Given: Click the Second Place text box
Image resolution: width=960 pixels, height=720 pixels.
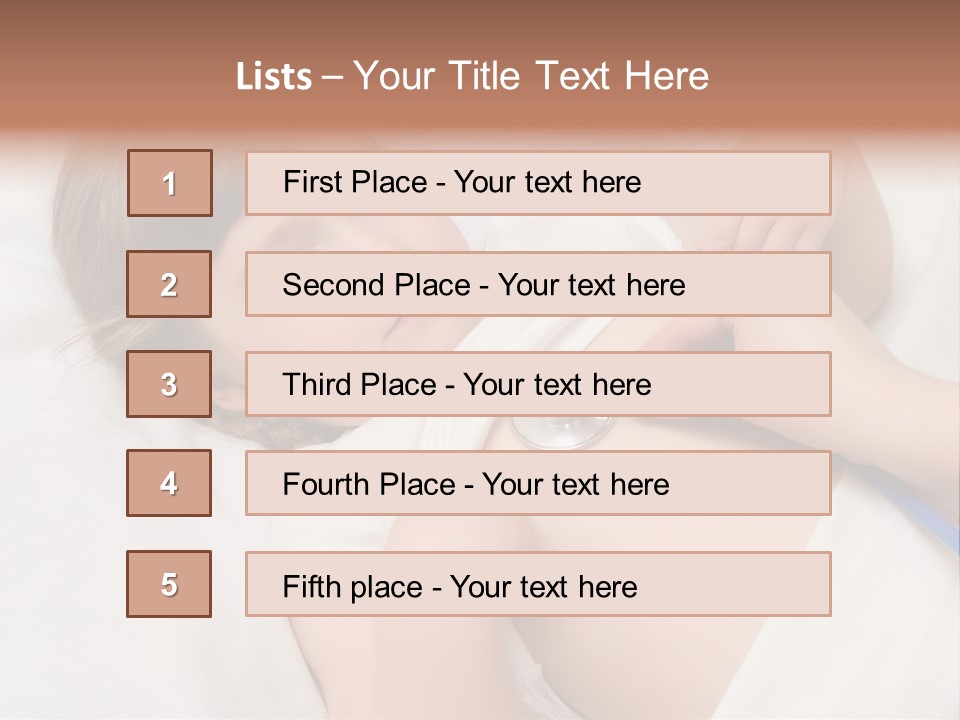Looking at the screenshot, I should click(x=538, y=284).
